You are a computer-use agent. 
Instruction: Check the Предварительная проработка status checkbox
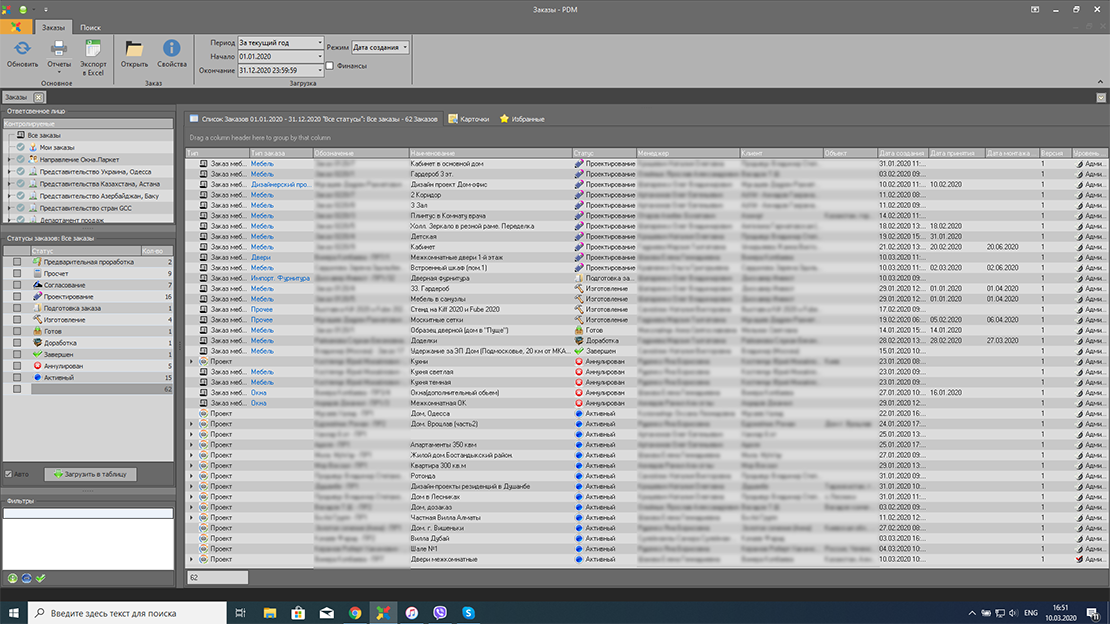tap(17, 262)
